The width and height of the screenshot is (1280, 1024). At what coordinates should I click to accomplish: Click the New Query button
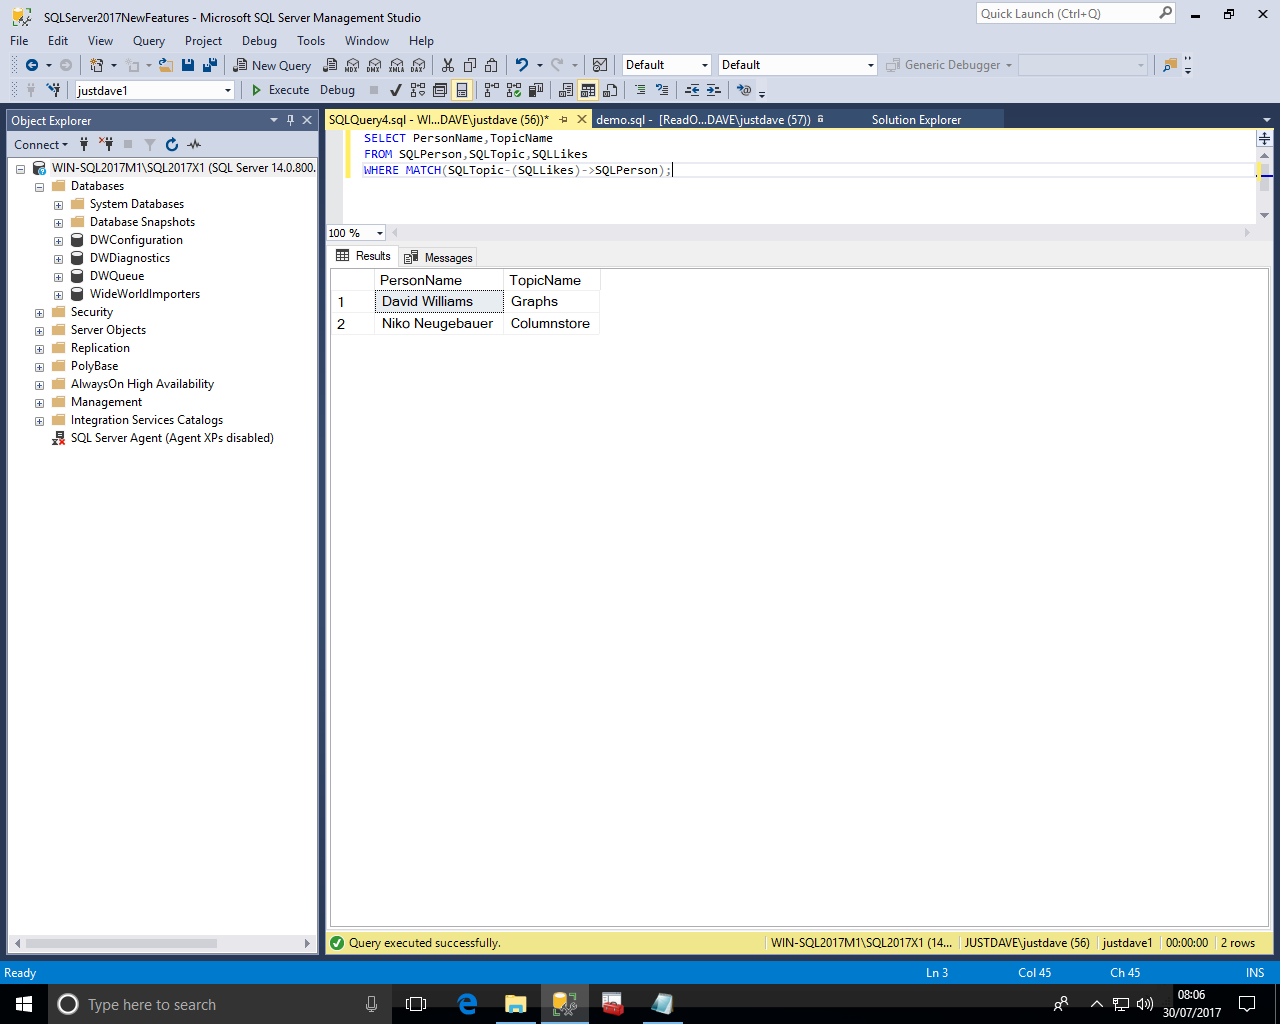click(x=272, y=65)
